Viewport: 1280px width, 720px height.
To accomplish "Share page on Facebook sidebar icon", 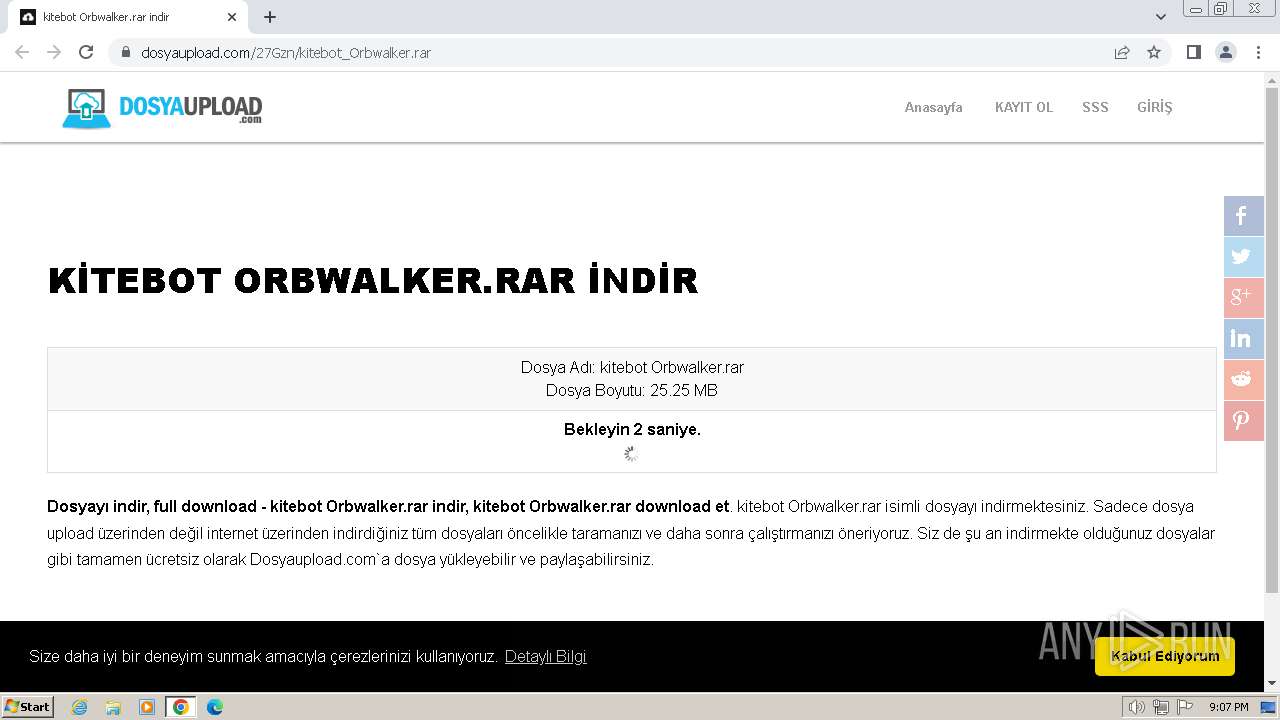I will (1243, 216).
